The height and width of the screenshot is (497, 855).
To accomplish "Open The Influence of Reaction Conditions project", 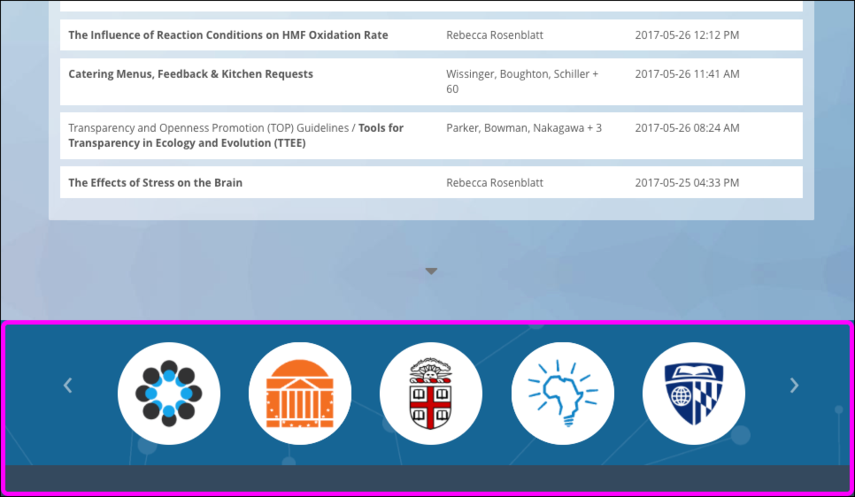I will (228, 35).
